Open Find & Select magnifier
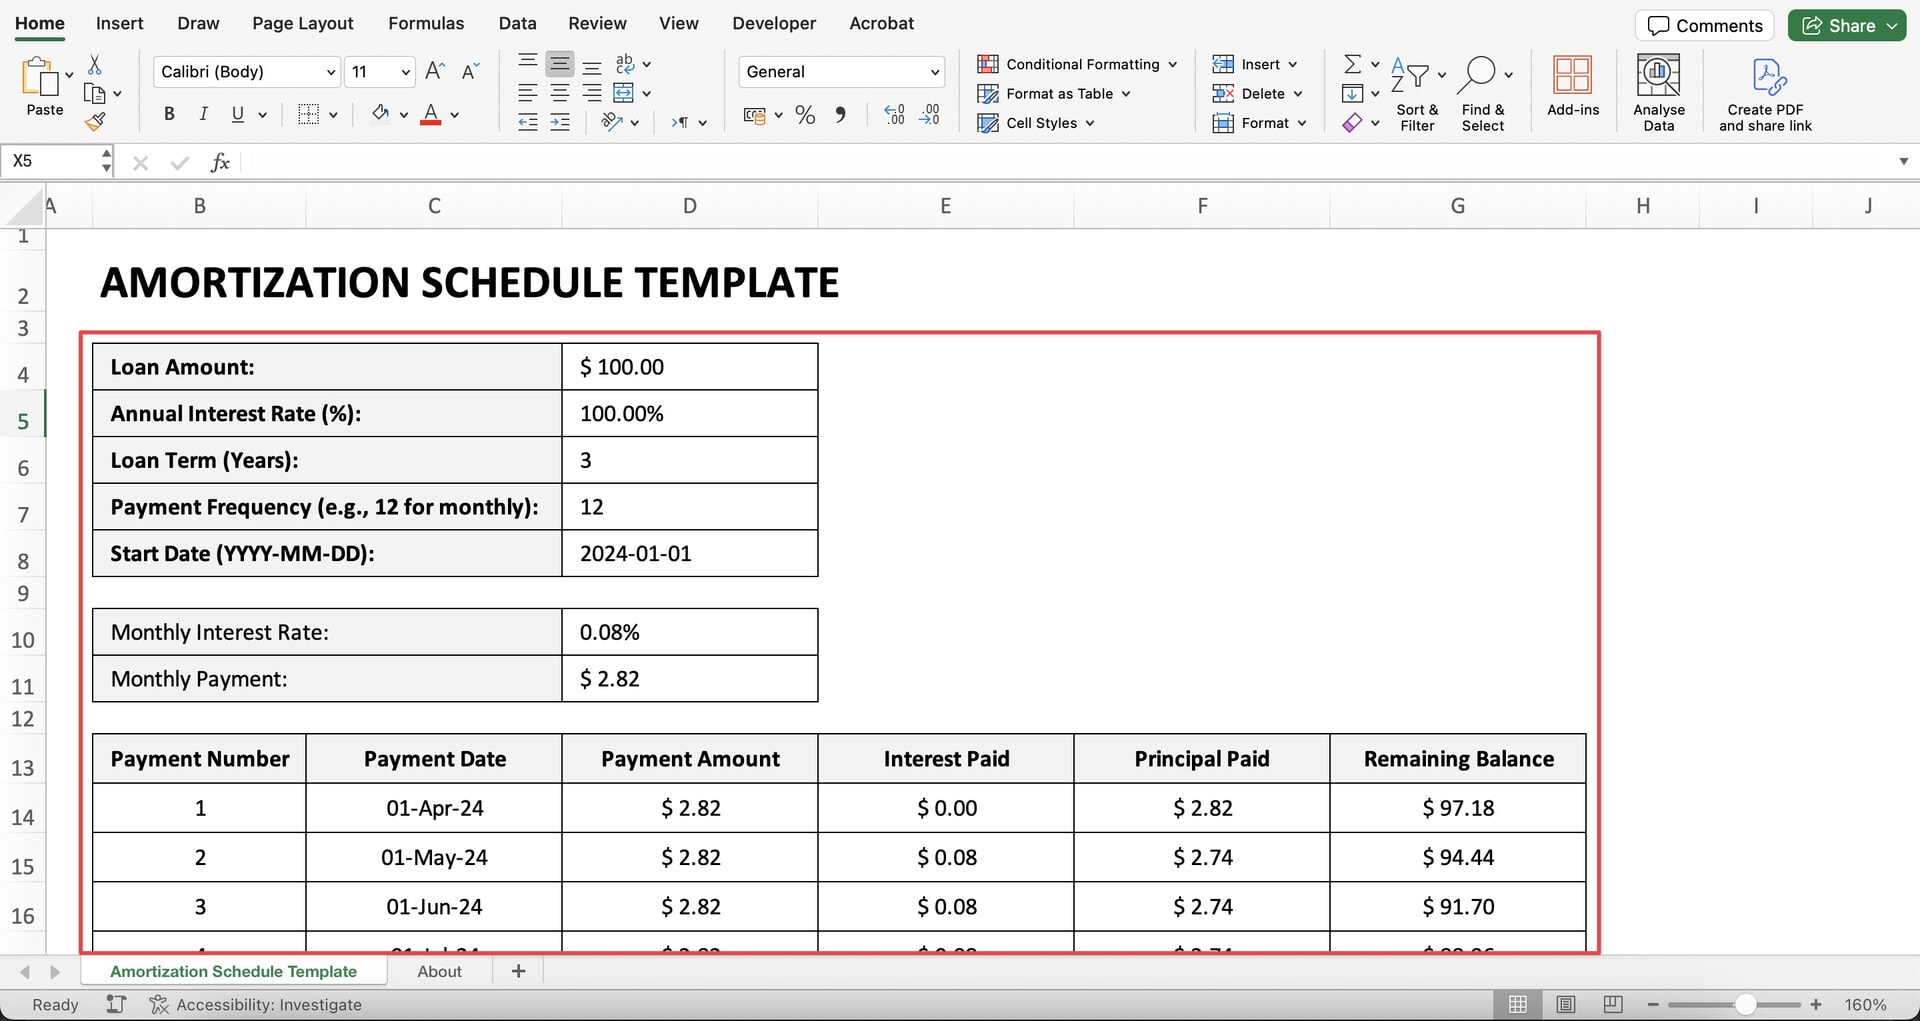This screenshot has width=1920, height=1021. [1478, 75]
